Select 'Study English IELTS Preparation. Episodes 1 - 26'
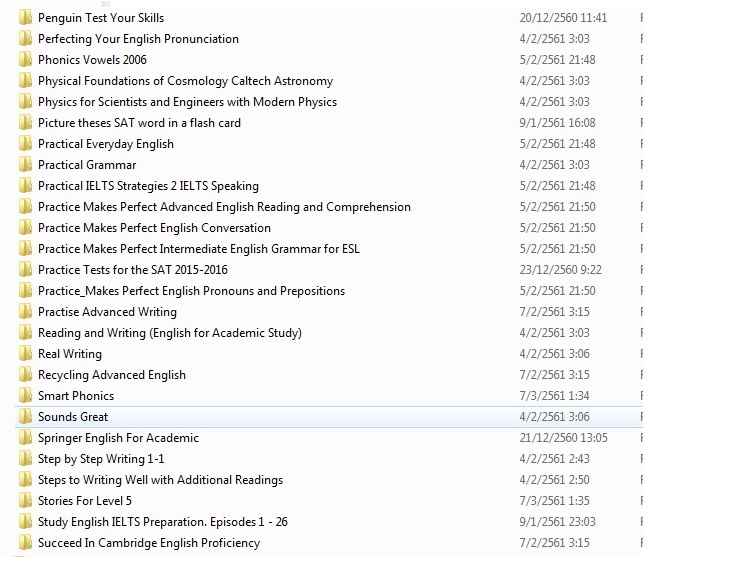This screenshot has height=572, width=749. [162, 523]
